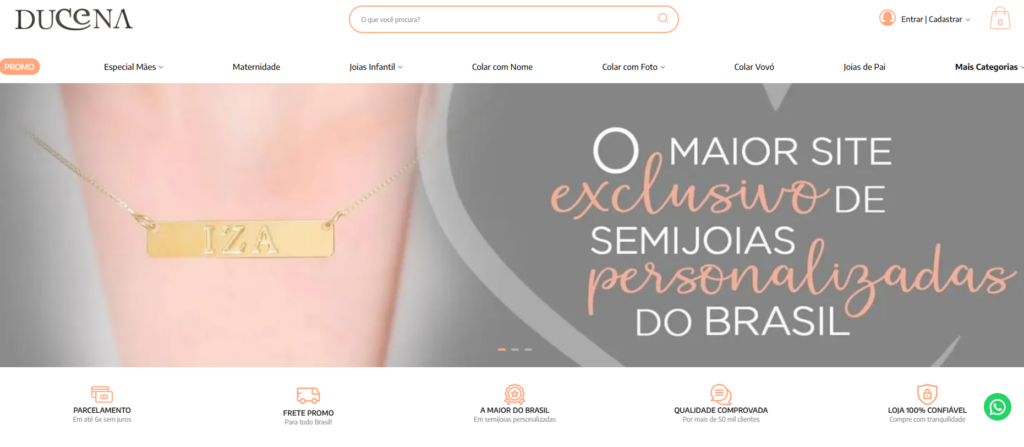The height and width of the screenshot is (447, 1024).
Task: Click the PROMO pill button
Action: pyautogui.click(x=19, y=67)
